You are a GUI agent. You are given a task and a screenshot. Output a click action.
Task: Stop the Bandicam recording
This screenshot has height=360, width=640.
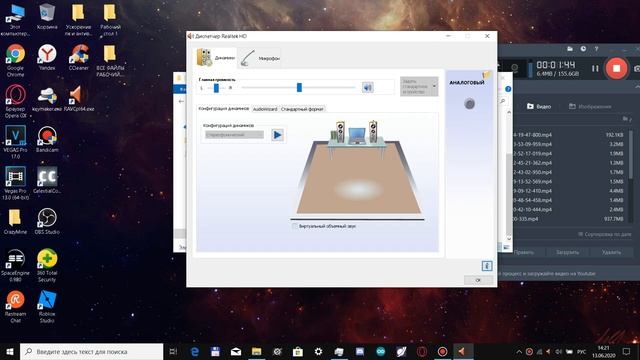[x=616, y=68]
